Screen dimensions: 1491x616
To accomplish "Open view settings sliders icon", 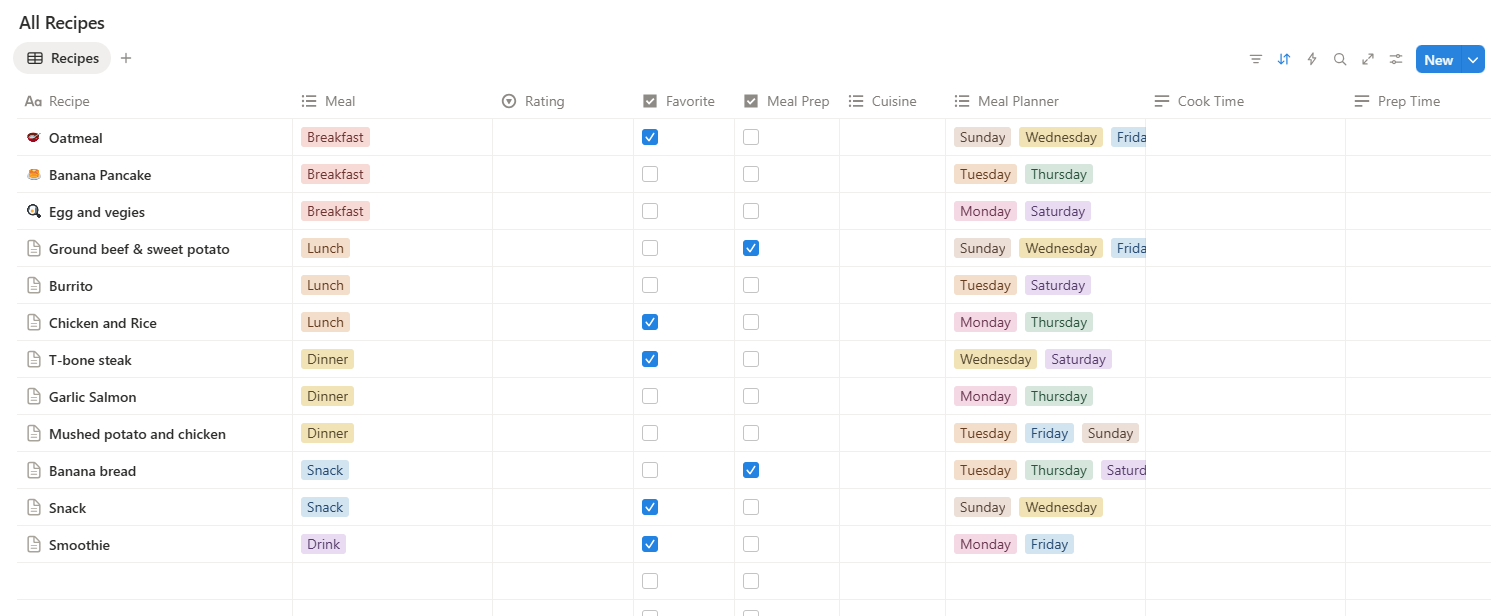I will tap(1396, 60).
